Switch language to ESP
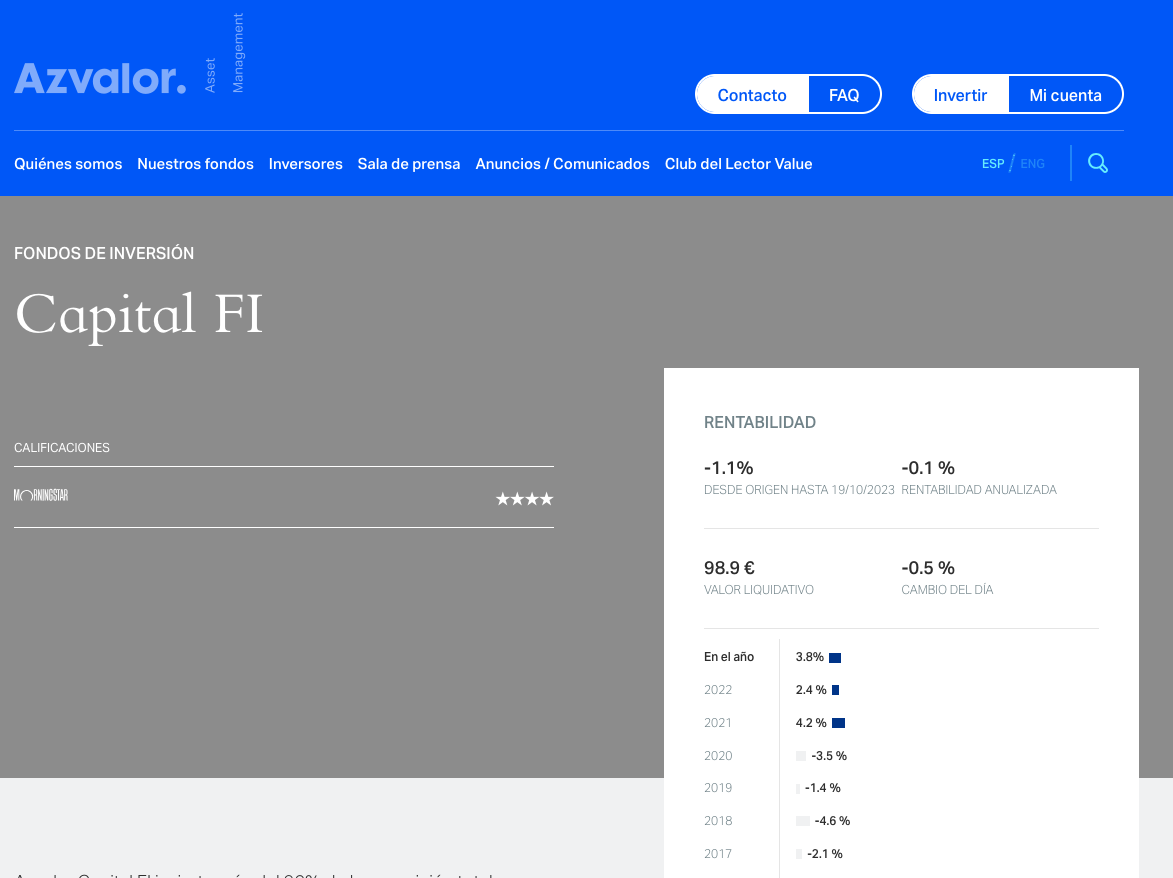The width and height of the screenshot is (1173, 878). (x=993, y=164)
